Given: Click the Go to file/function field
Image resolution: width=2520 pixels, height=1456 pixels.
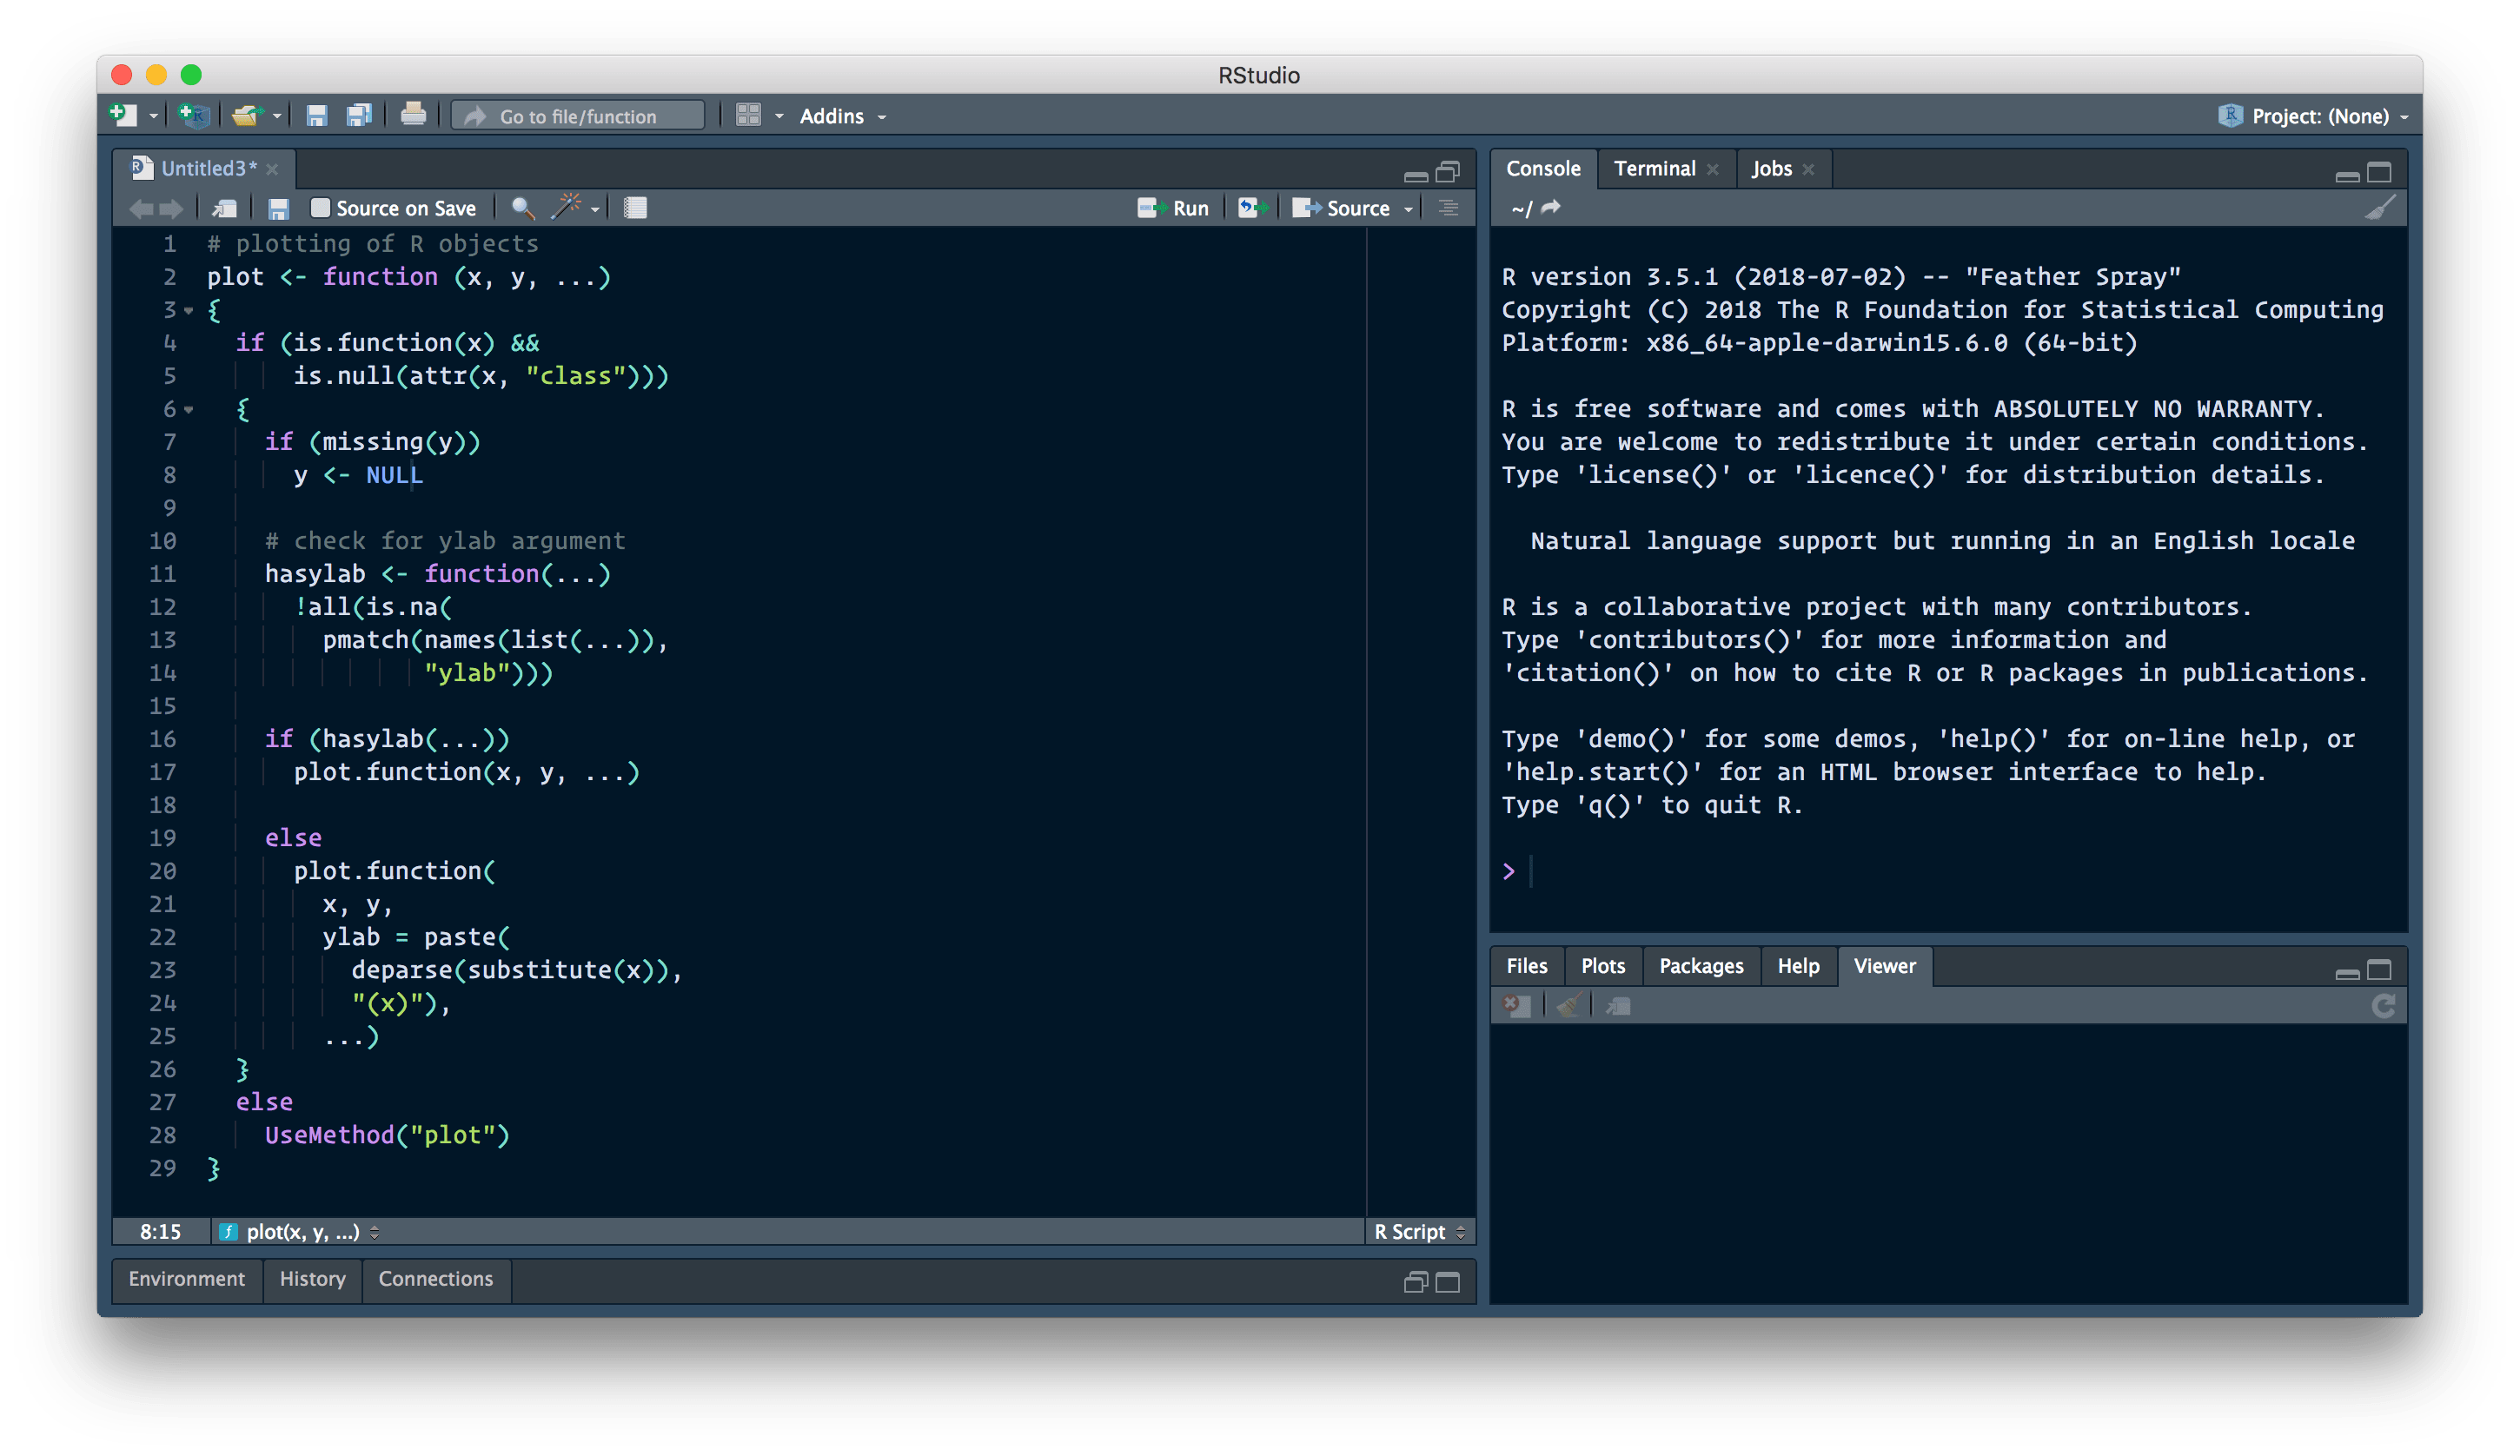Looking at the screenshot, I should [578, 116].
